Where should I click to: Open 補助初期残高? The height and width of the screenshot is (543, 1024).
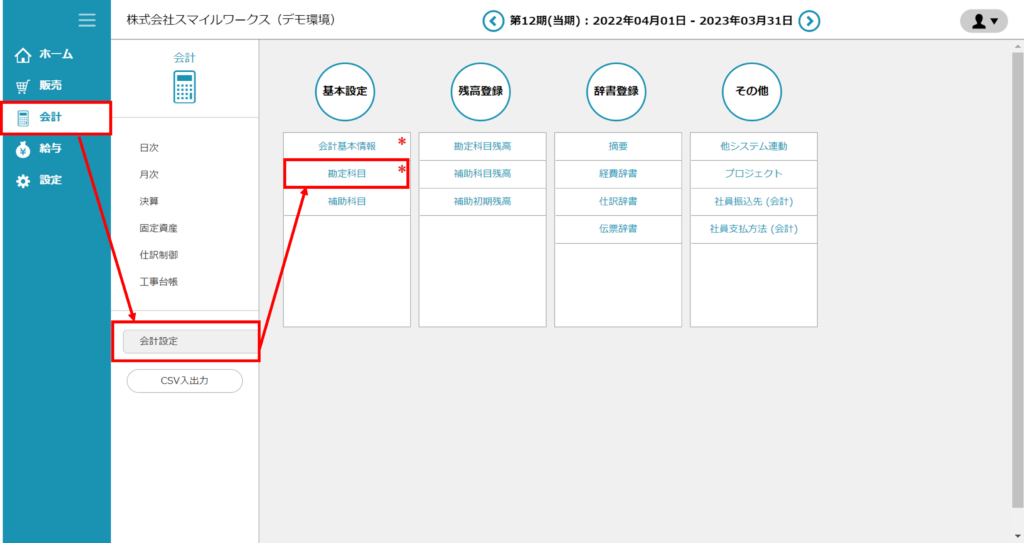coord(483,201)
